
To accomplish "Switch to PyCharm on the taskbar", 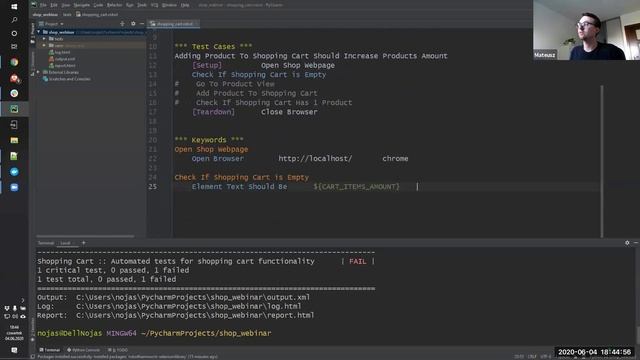I will coord(14,109).
